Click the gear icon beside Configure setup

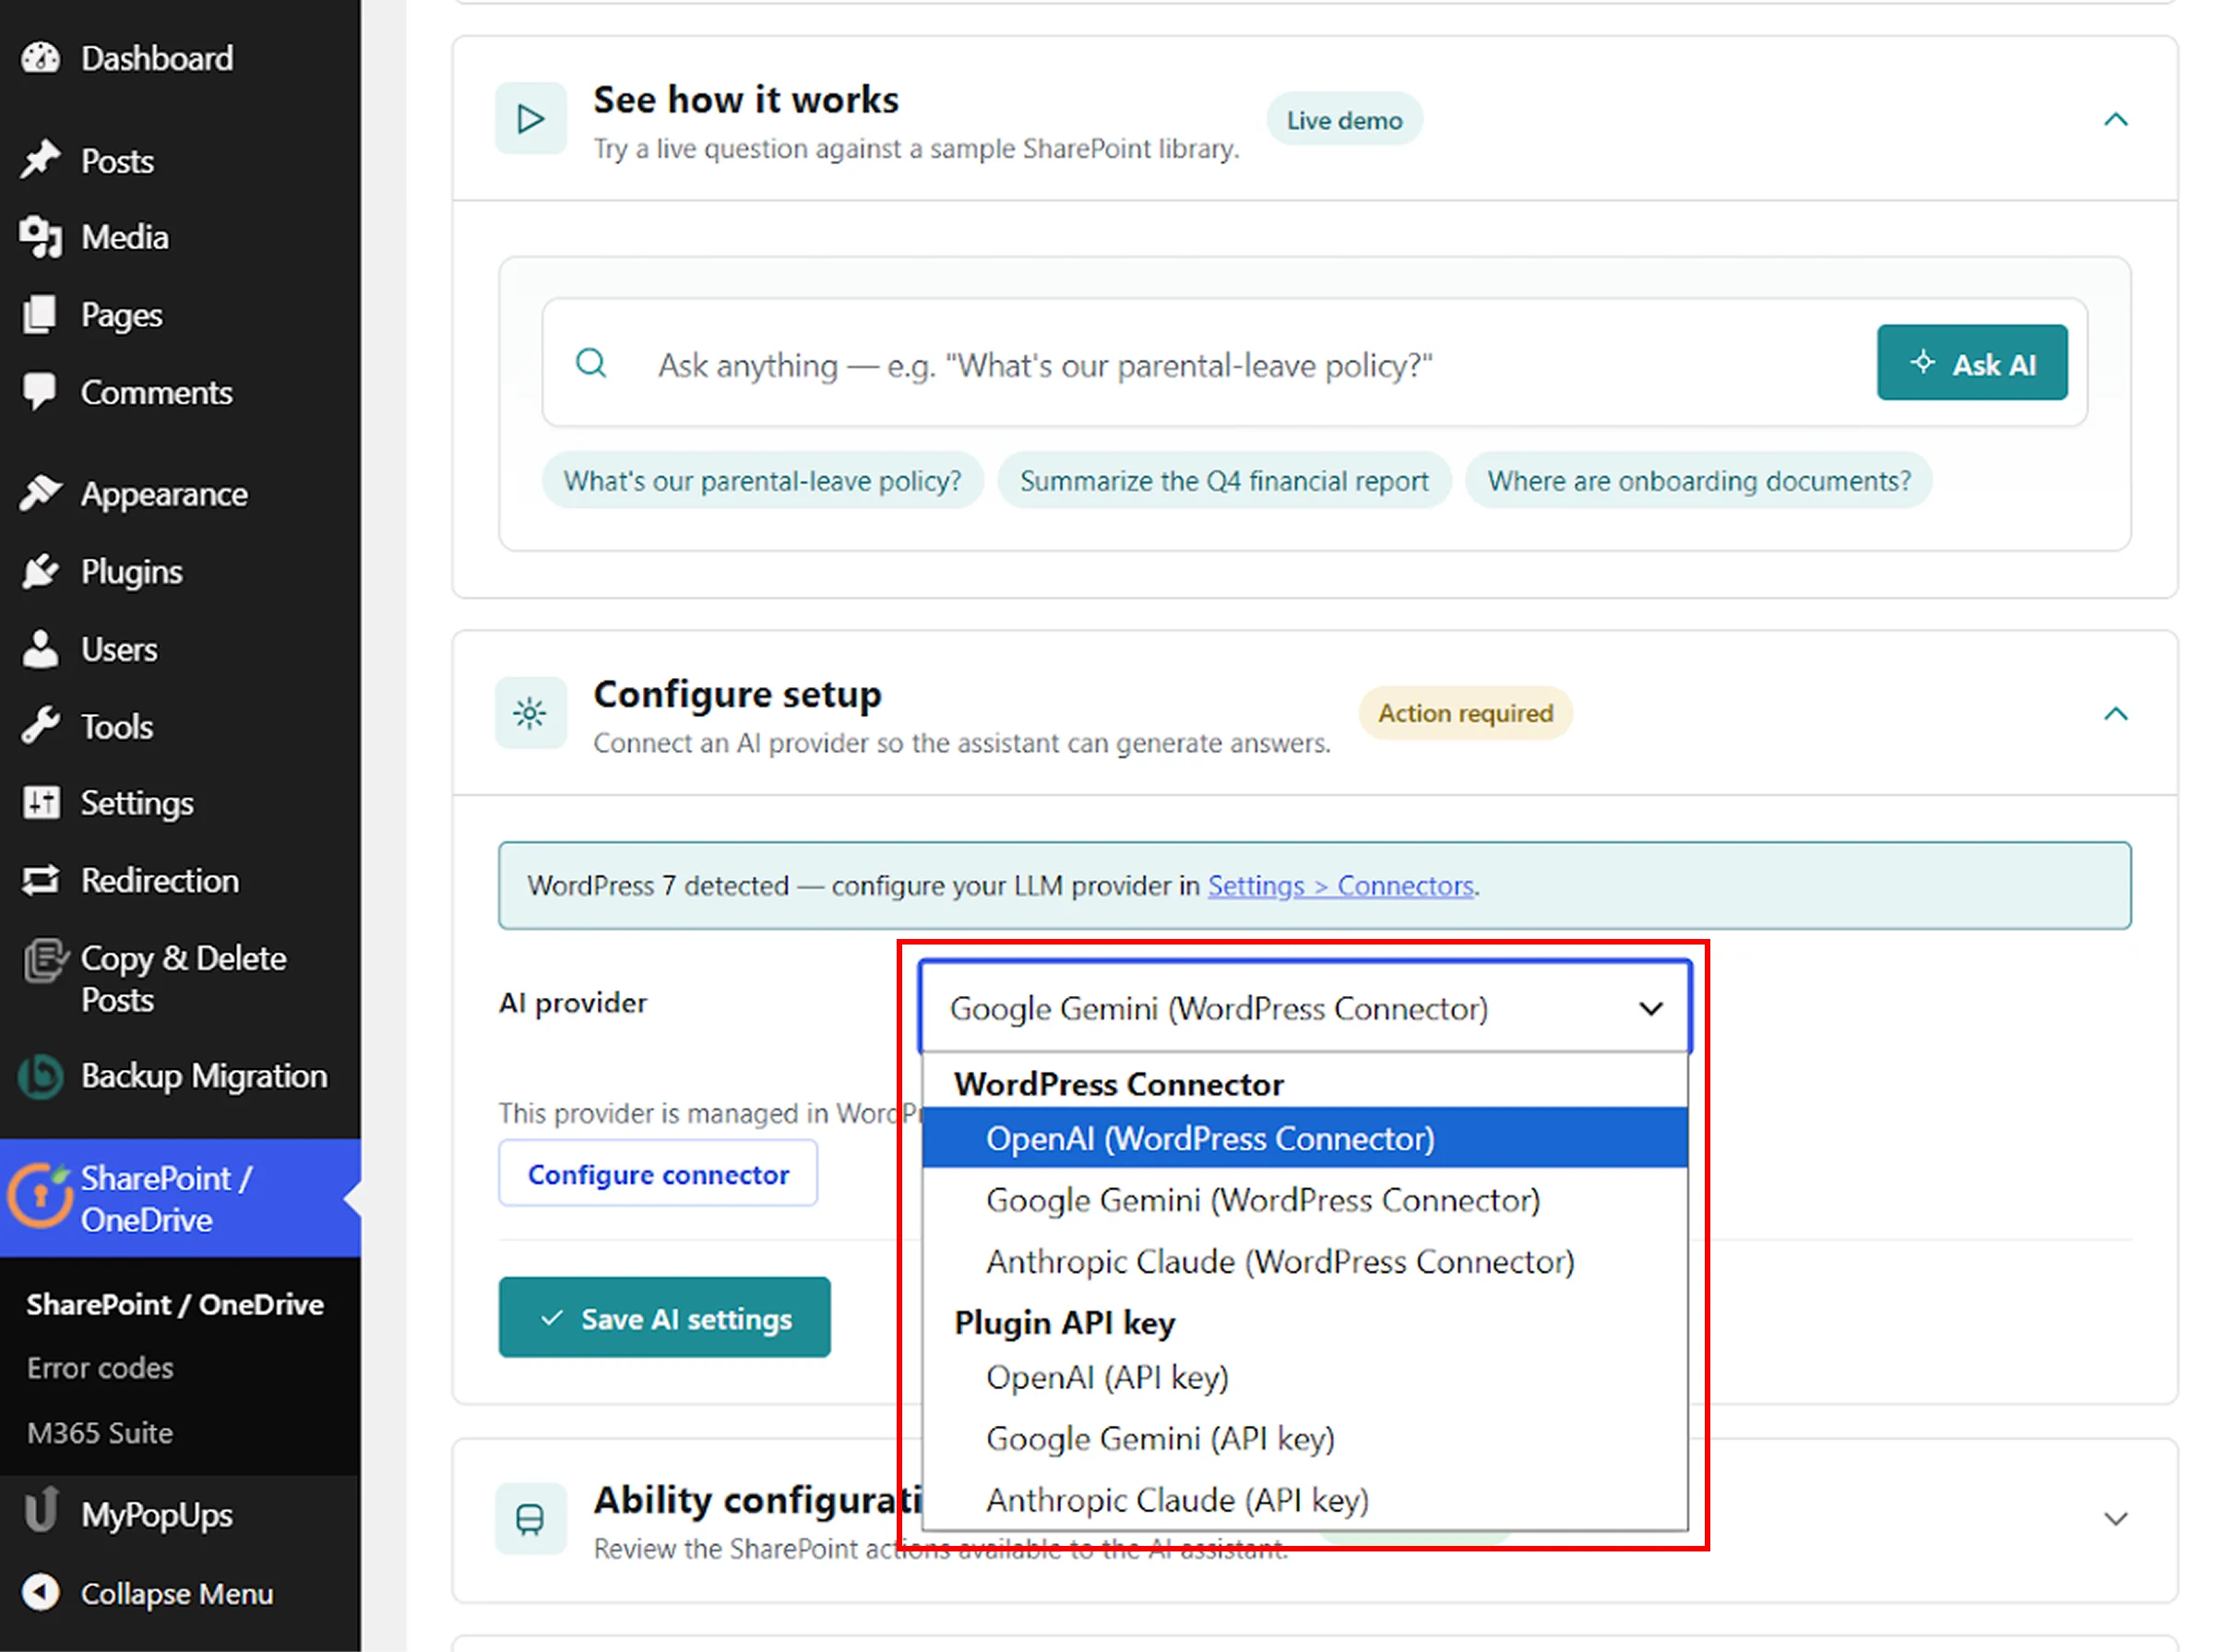point(531,713)
